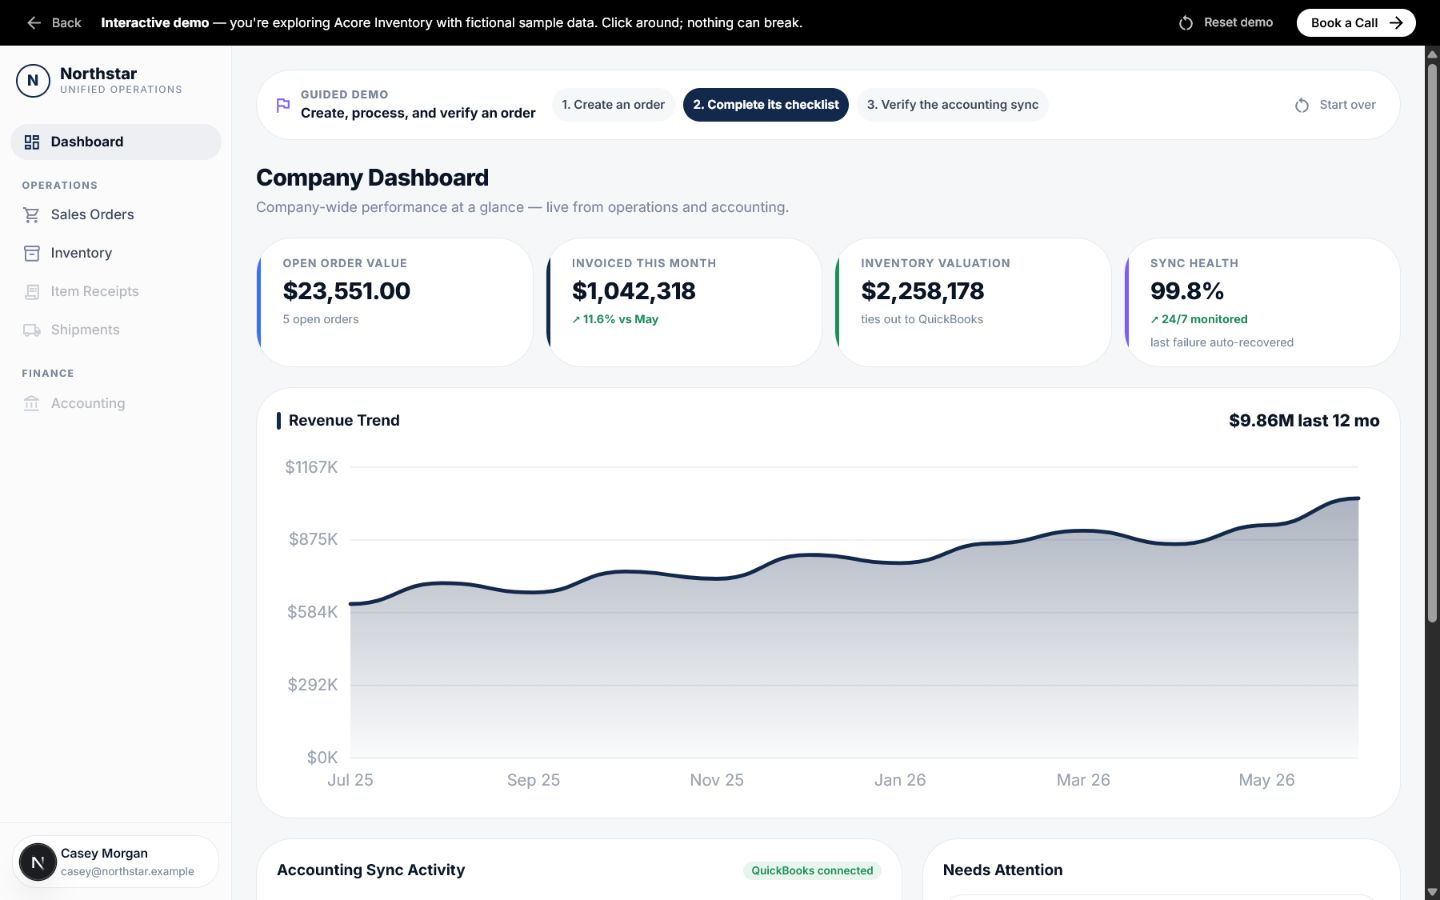
Task: Click the vertical scrollbar thumb
Action: pos(1432,344)
